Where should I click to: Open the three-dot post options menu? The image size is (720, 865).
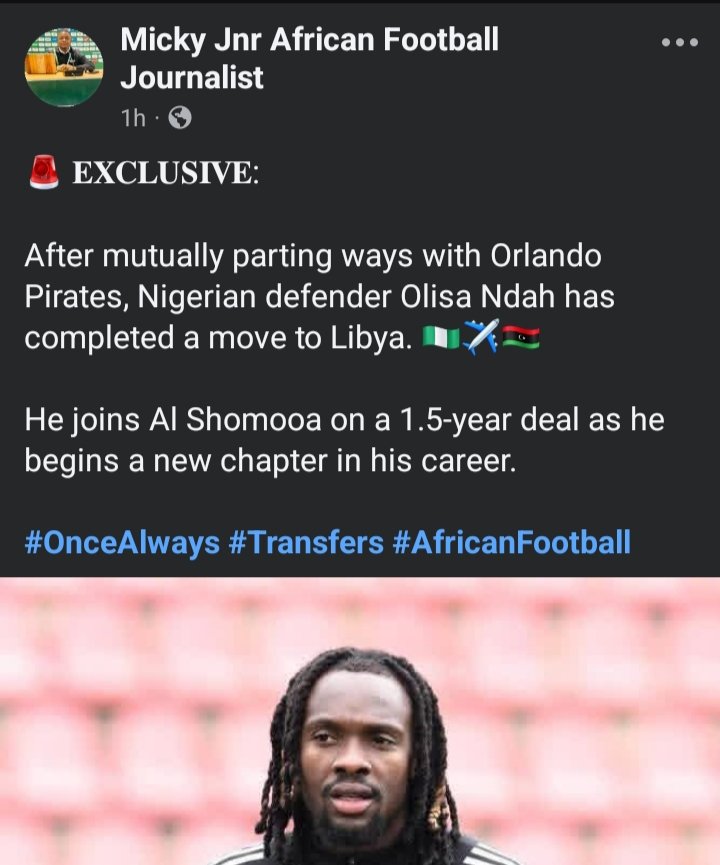pos(680,43)
